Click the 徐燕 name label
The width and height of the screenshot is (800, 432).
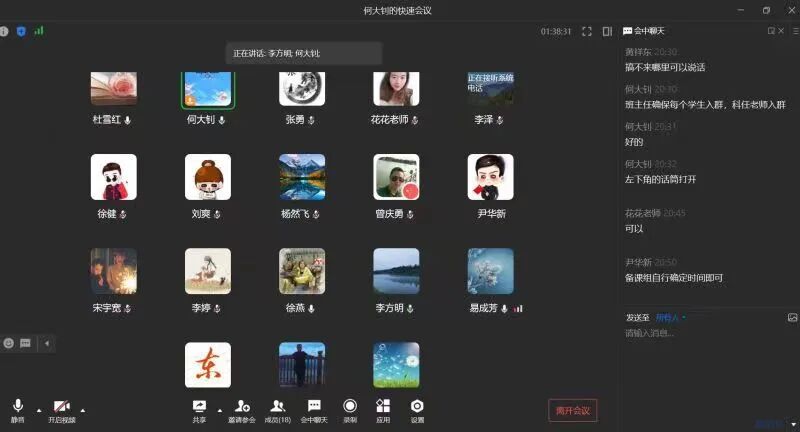click(295, 308)
